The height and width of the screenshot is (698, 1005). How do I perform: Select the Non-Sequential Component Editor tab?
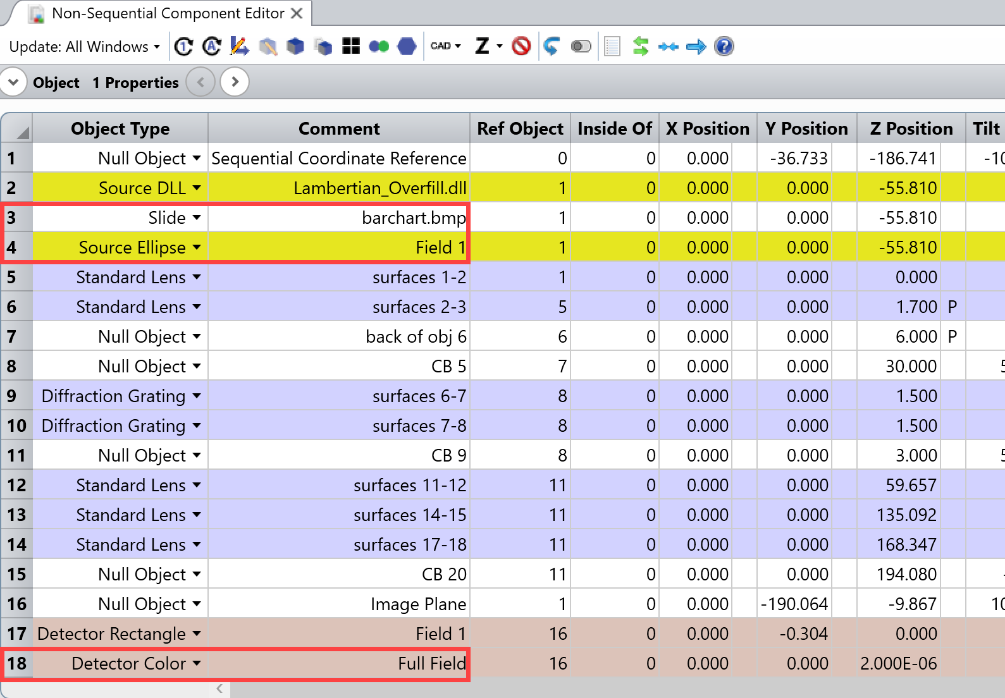click(168, 13)
